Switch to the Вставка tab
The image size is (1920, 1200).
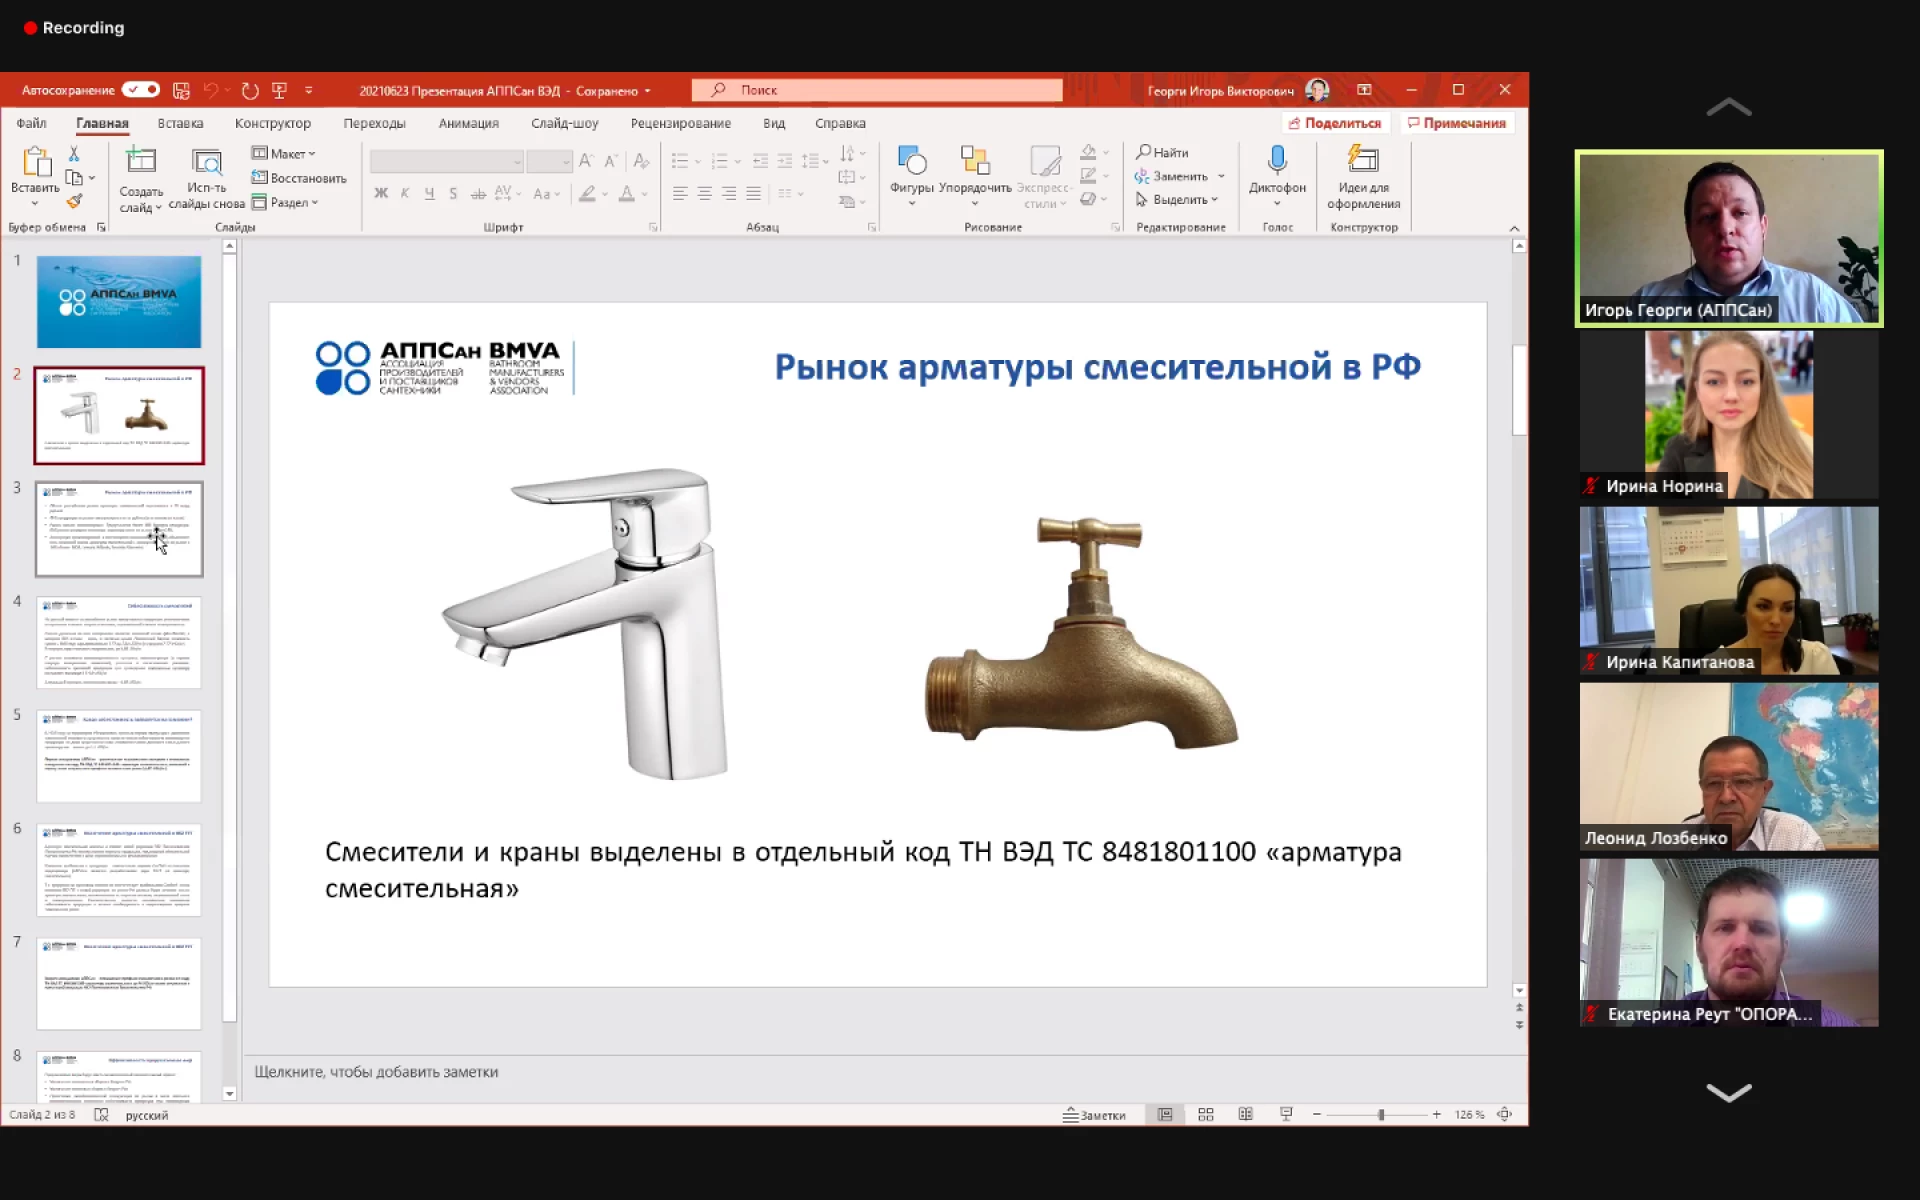180,123
